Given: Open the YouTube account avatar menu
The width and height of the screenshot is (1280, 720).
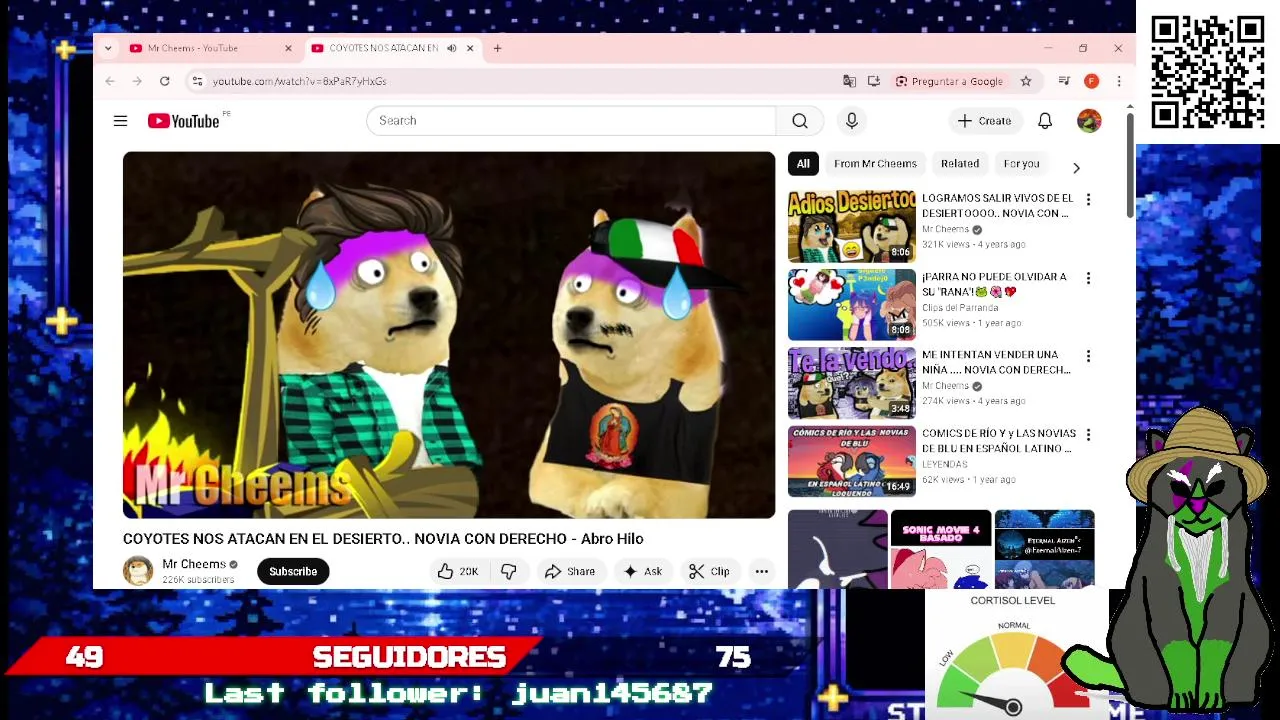Looking at the screenshot, I should pyautogui.click(x=1089, y=120).
